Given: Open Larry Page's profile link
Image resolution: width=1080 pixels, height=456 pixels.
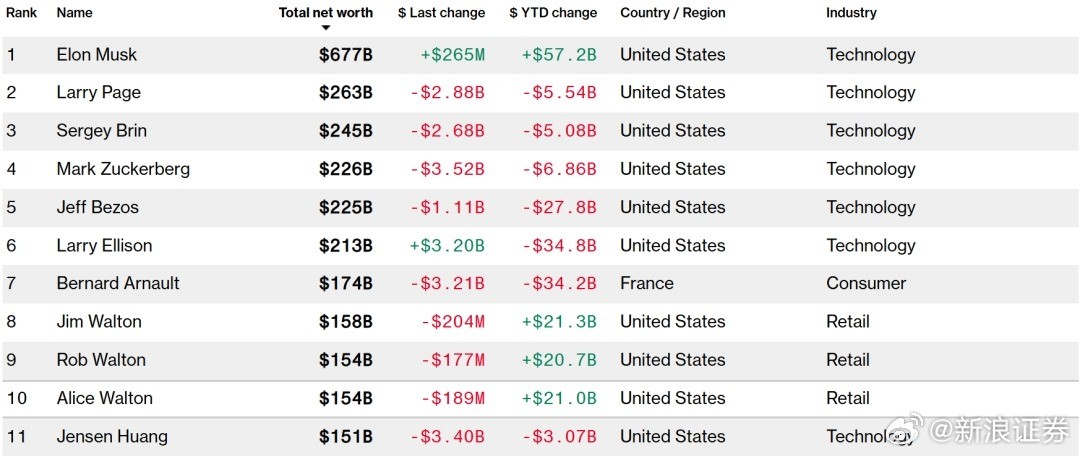Looking at the screenshot, I should pos(99,93).
